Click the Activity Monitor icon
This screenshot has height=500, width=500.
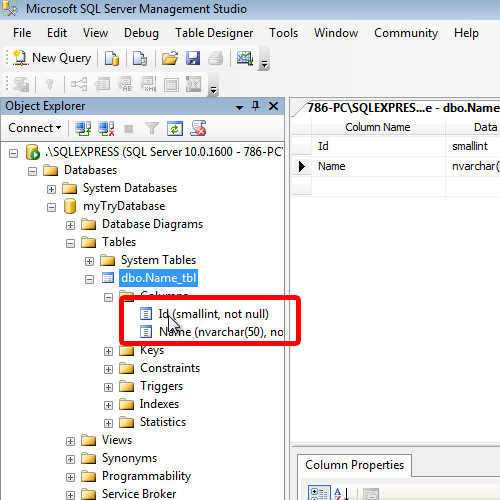pyautogui.click(x=245, y=58)
